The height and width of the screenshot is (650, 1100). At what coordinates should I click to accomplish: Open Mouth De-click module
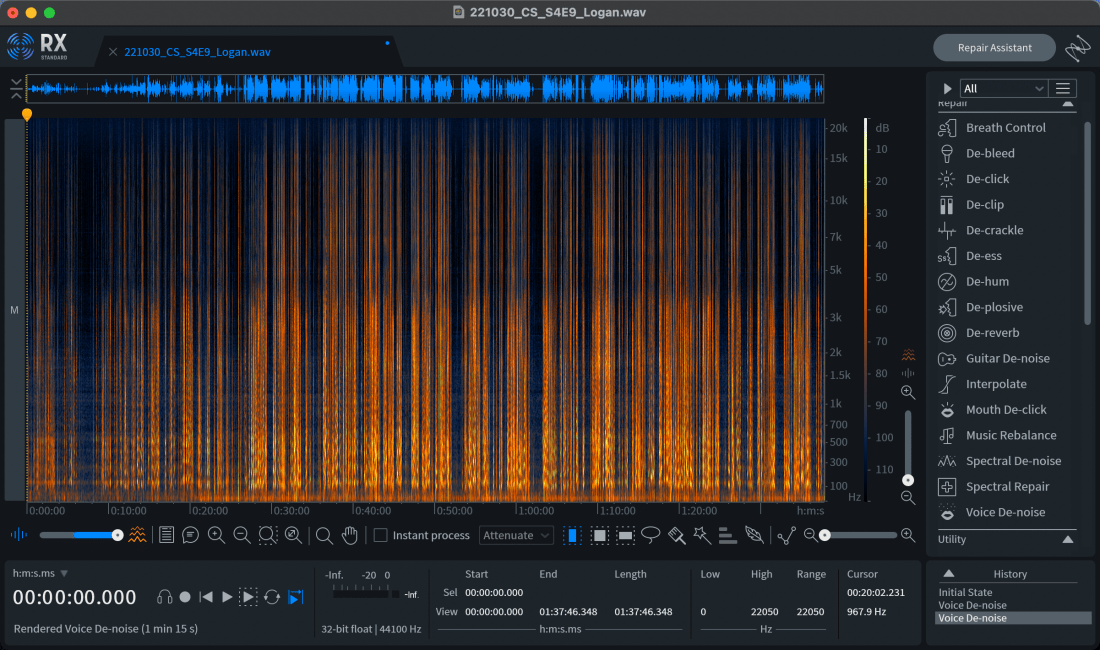point(1005,410)
